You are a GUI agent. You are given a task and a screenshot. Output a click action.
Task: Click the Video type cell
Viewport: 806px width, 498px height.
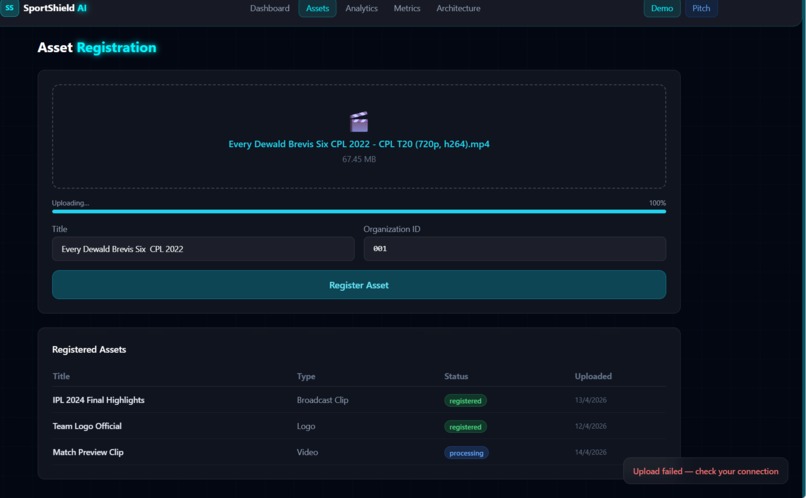tap(307, 452)
